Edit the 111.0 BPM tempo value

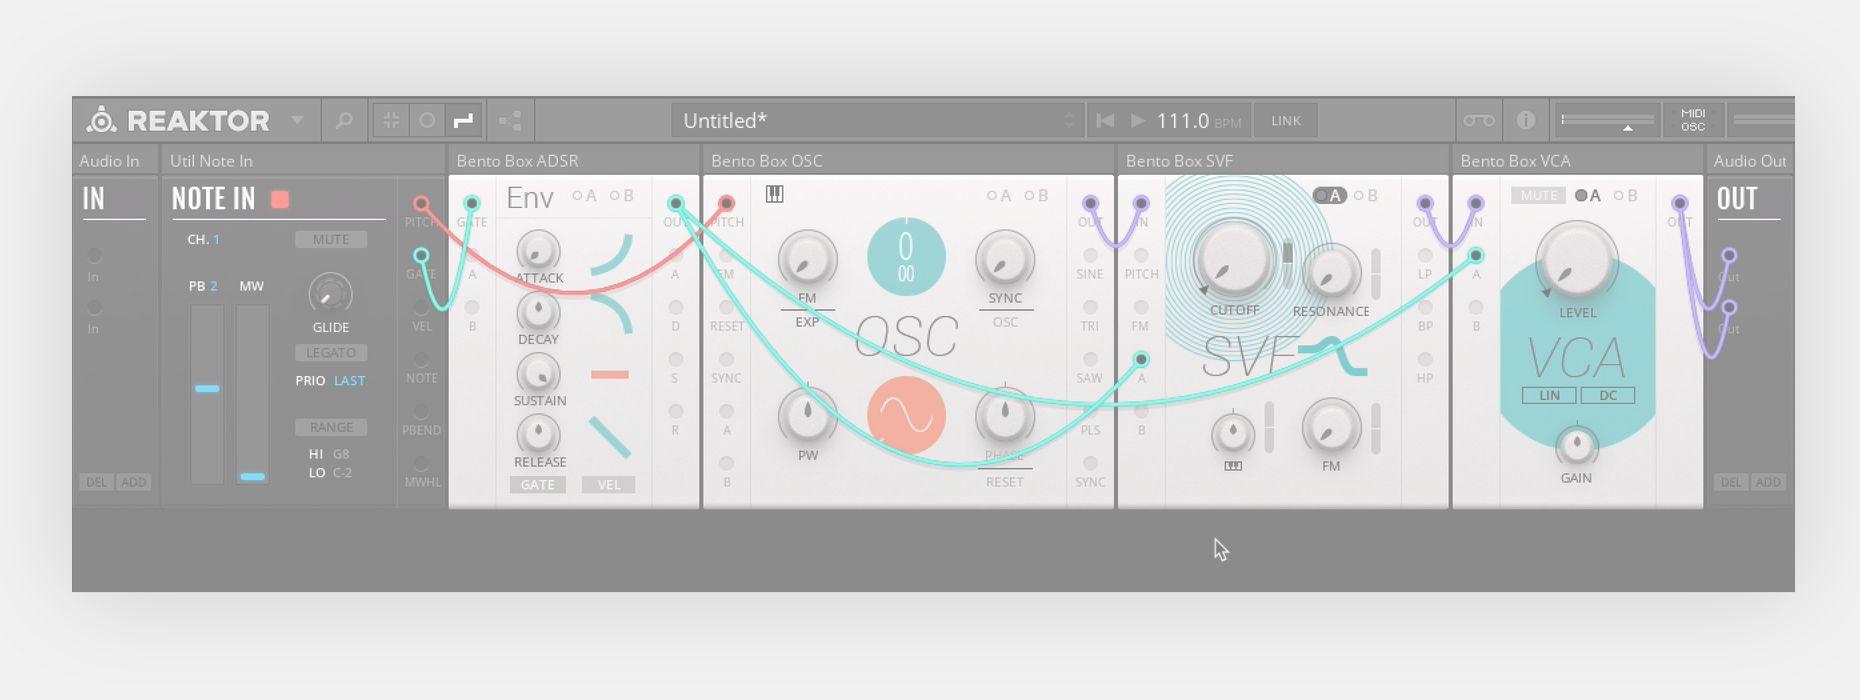click(1183, 121)
